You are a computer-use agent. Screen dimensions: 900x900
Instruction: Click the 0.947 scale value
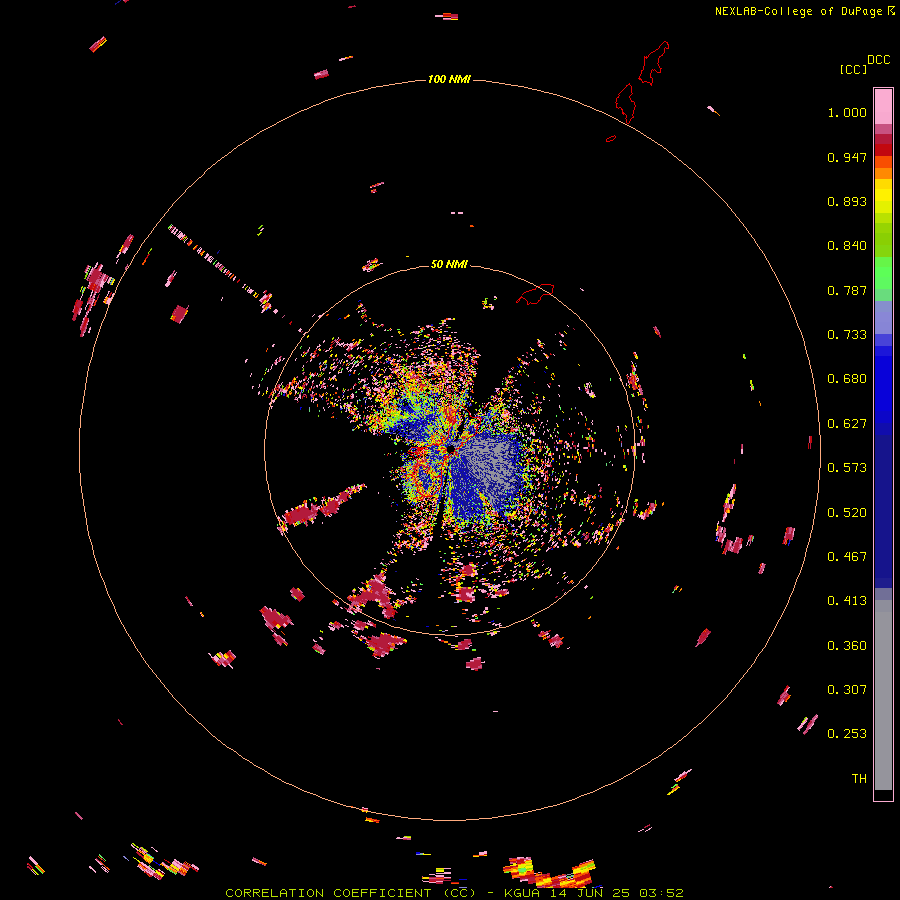847,157
